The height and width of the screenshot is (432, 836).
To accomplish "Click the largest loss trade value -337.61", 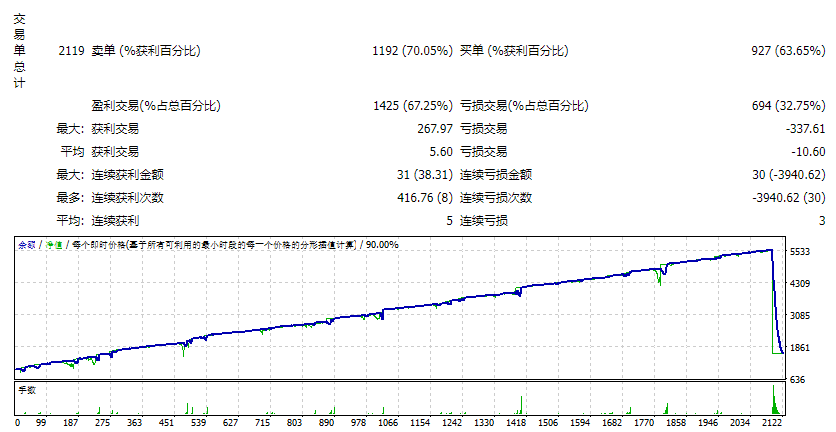I will (807, 129).
